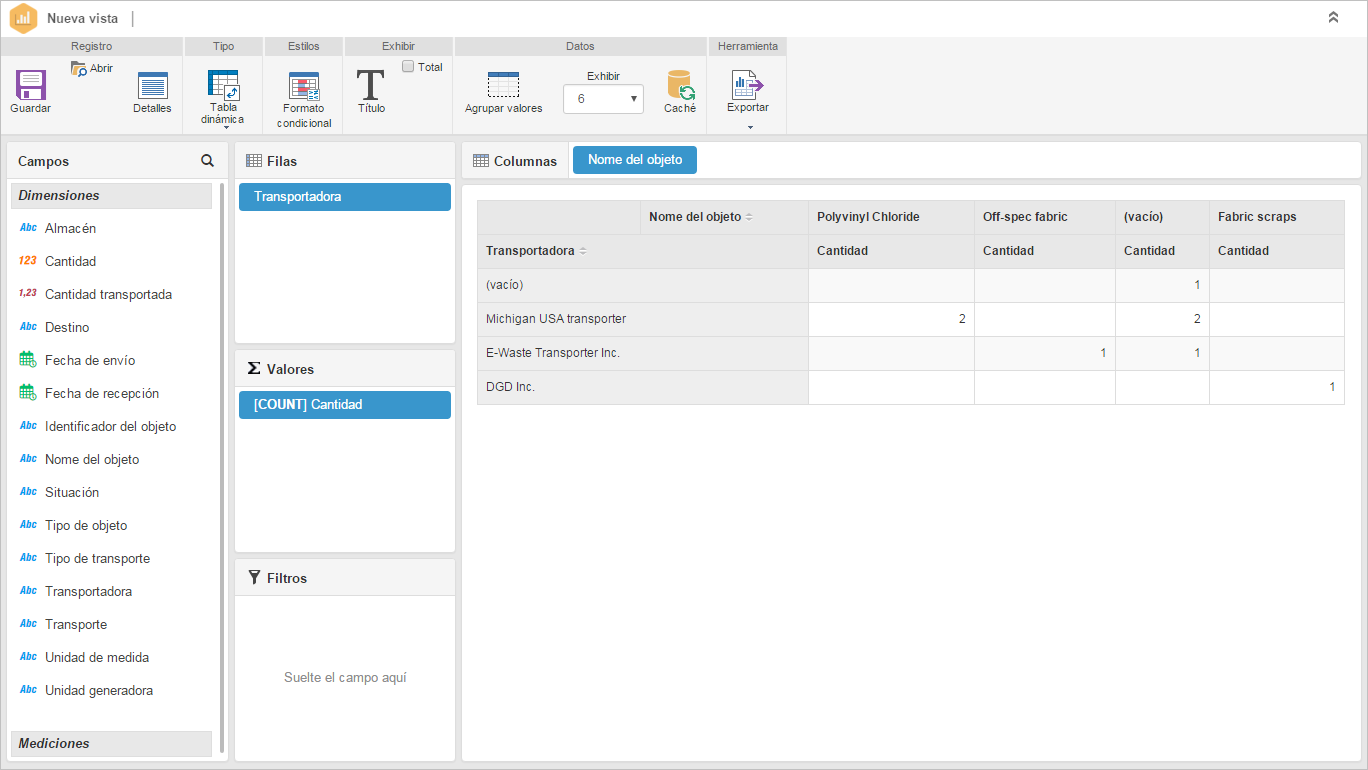The width and height of the screenshot is (1368, 770).
Task: Select the Fecha de envío field
Action: tap(90, 360)
